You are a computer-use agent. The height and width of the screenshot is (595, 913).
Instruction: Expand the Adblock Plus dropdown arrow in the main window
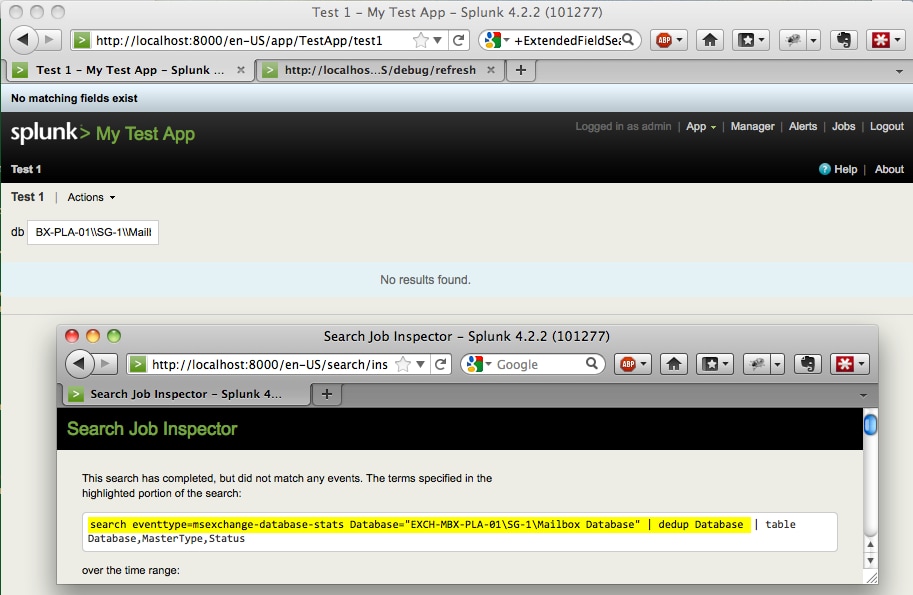pyautogui.click(x=679, y=40)
